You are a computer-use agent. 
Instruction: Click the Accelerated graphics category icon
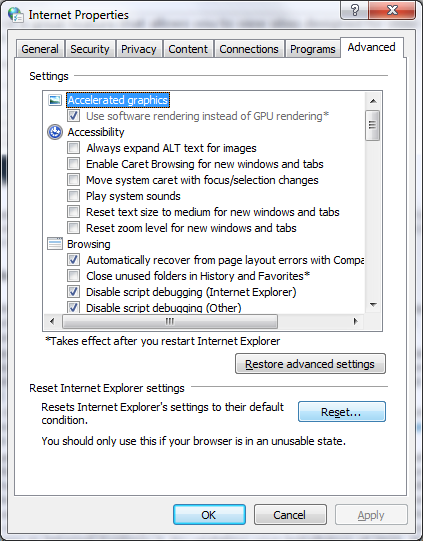pos(55,100)
